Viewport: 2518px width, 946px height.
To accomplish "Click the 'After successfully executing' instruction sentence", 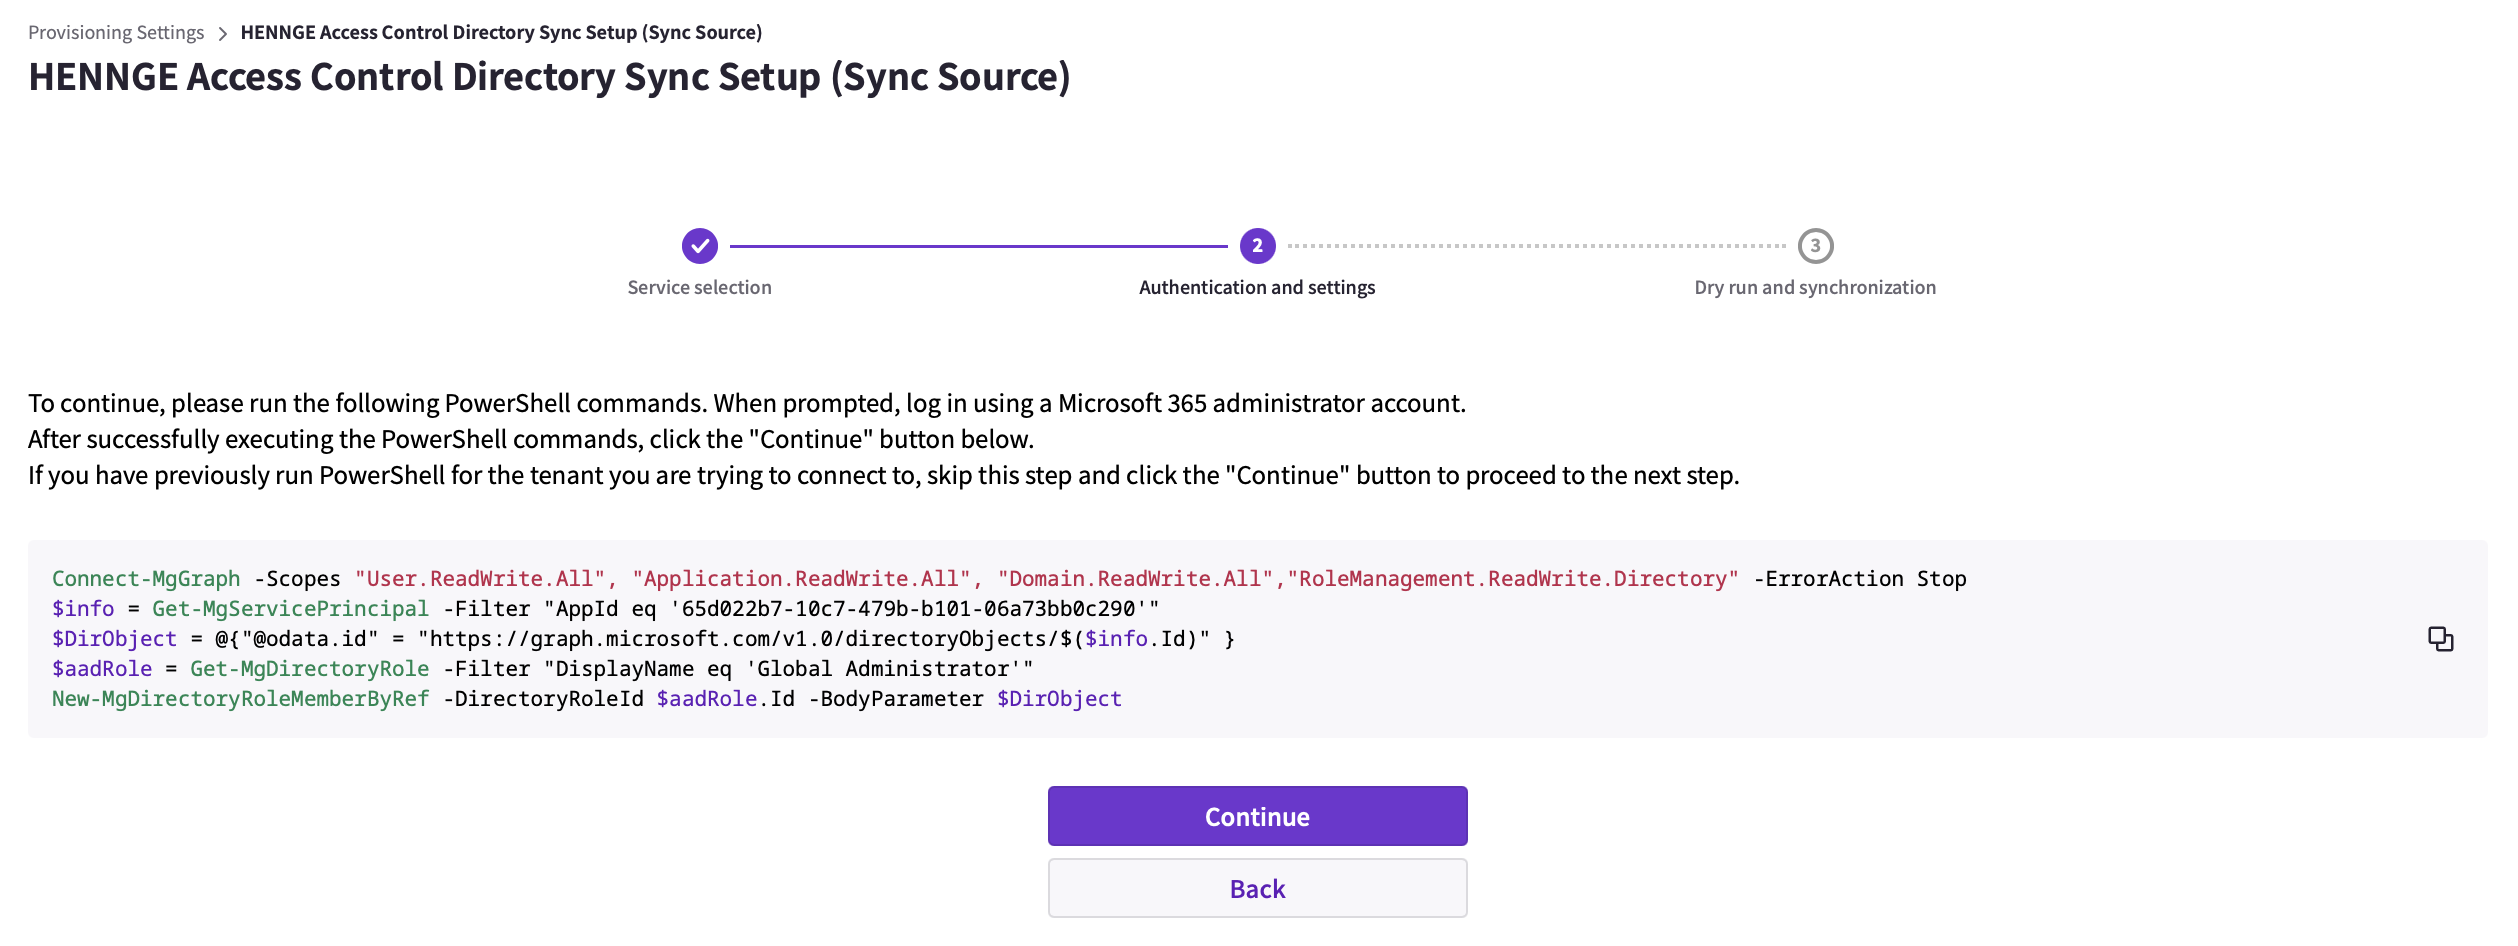I will coord(531,439).
